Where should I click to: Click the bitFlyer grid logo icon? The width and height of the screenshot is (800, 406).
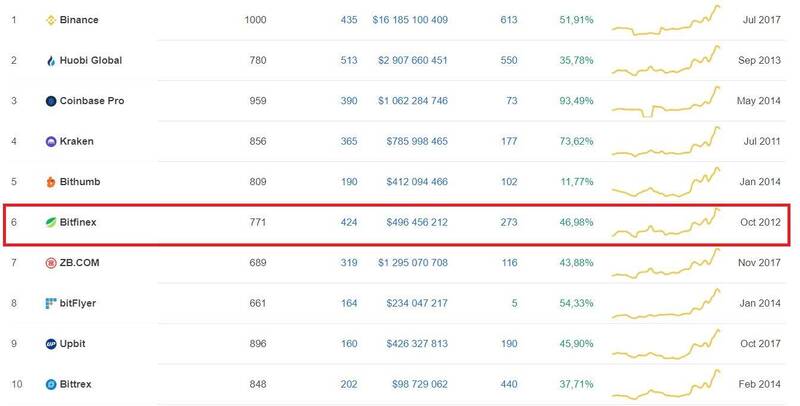point(51,303)
